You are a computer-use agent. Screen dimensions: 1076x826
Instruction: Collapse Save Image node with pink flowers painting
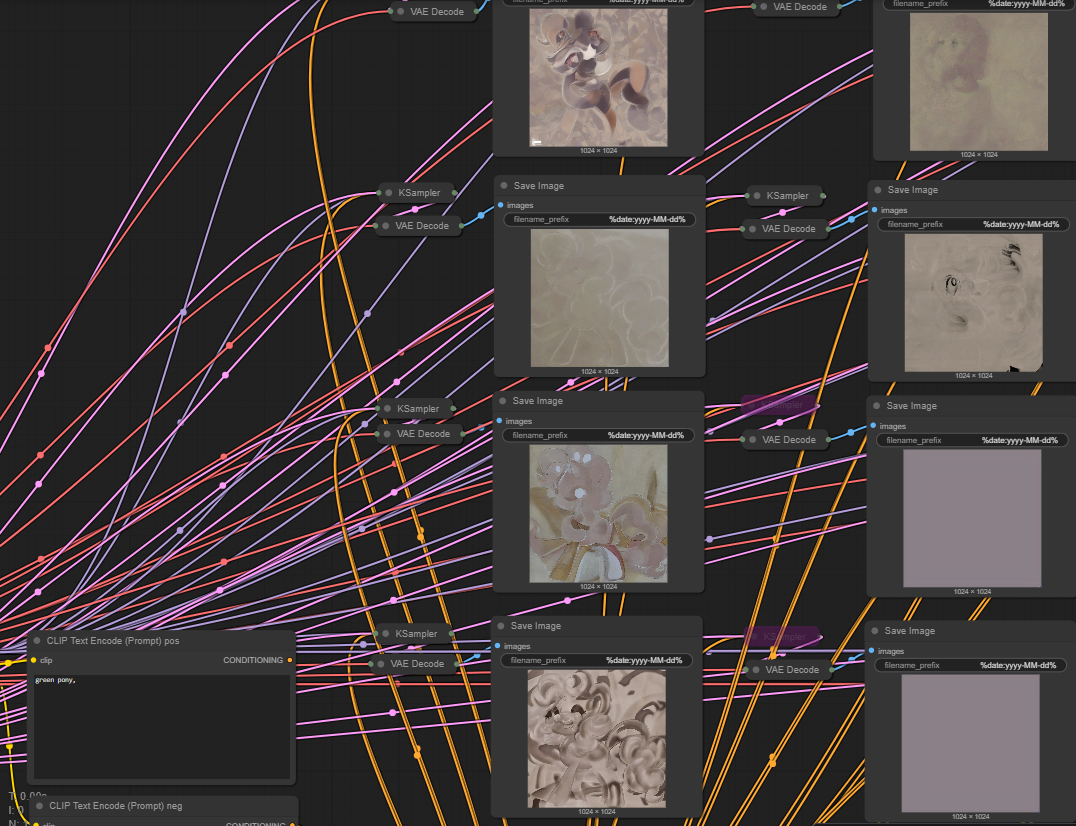(x=503, y=401)
